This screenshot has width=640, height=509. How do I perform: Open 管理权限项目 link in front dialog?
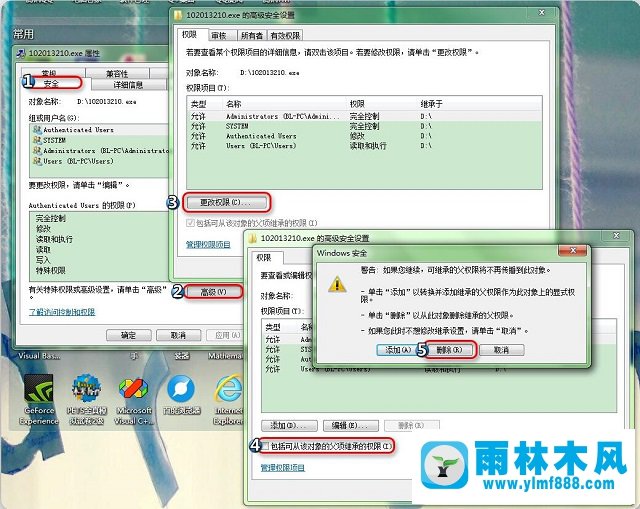pyautogui.click(x=282, y=467)
